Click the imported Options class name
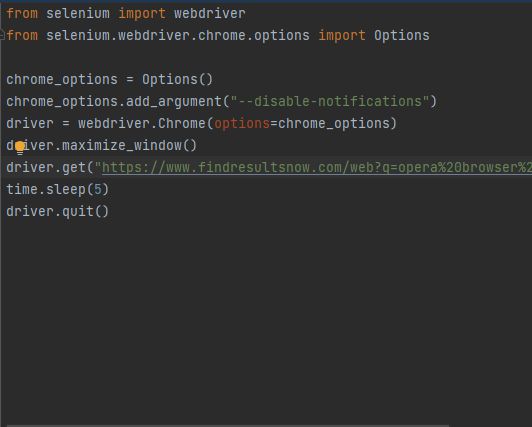Viewport: 532px width, 427px height. [x=402, y=36]
